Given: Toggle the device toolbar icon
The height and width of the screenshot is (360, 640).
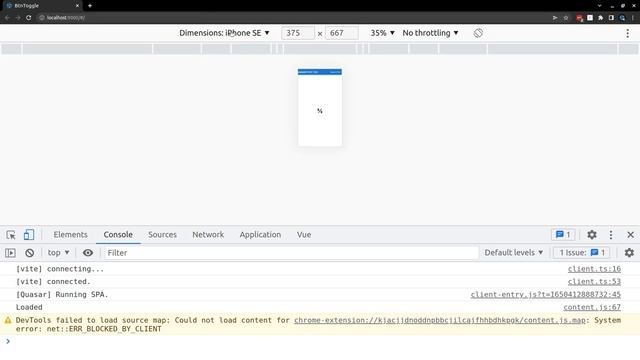Looking at the screenshot, I should [x=29, y=235].
